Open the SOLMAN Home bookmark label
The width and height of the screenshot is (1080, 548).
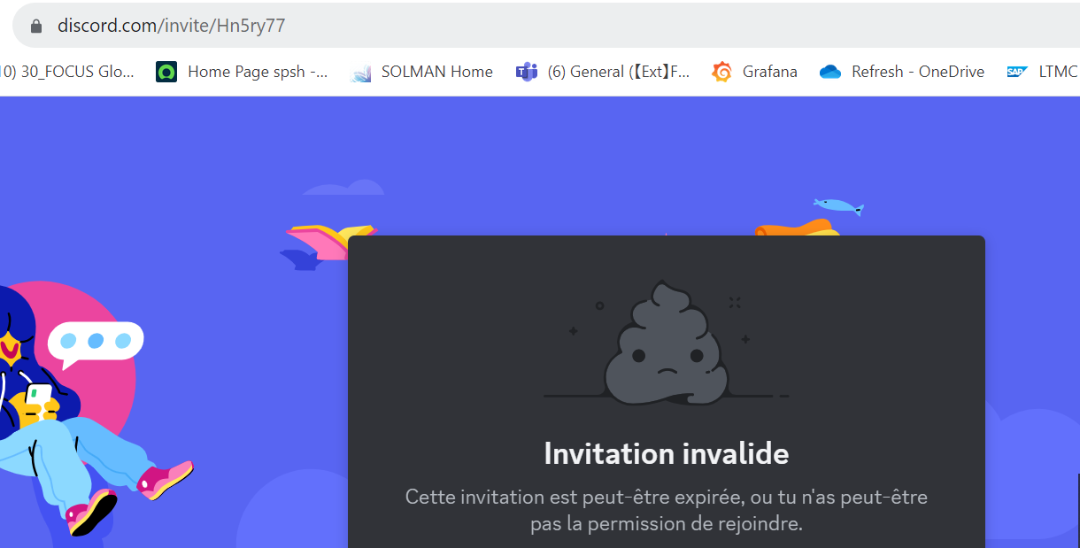pos(437,72)
